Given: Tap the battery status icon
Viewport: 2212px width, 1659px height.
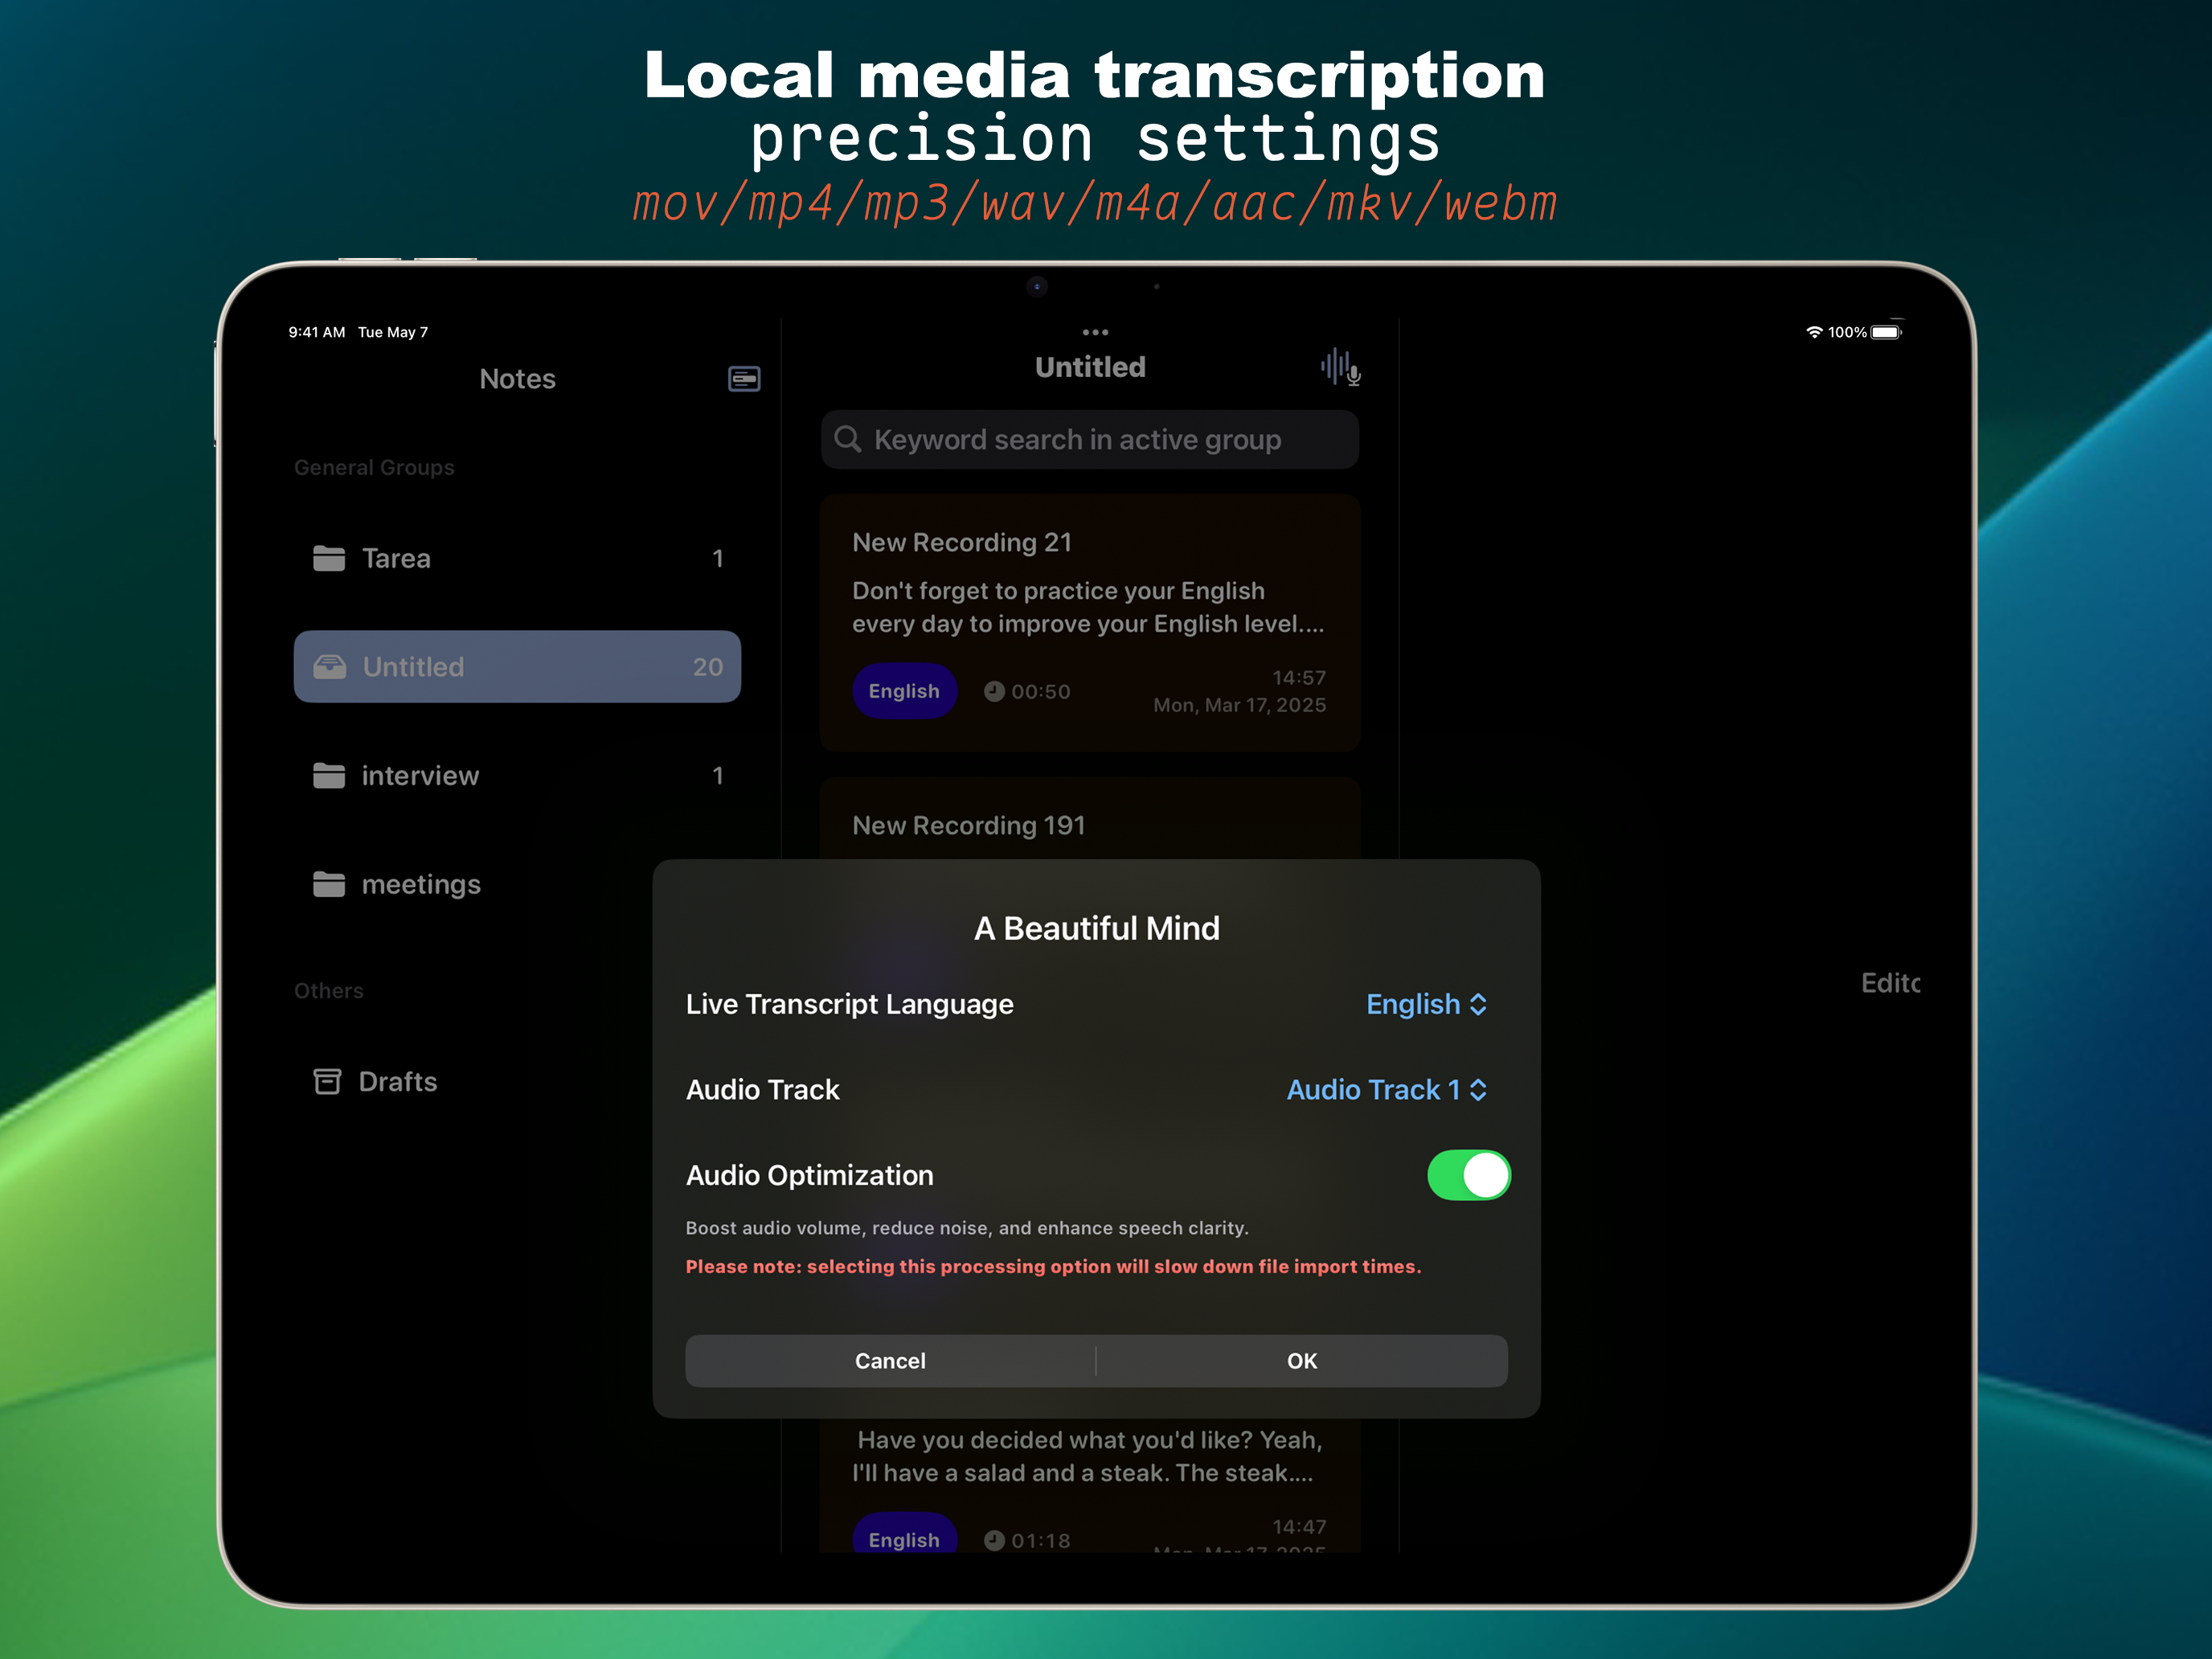Looking at the screenshot, I should click(x=1886, y=332).
